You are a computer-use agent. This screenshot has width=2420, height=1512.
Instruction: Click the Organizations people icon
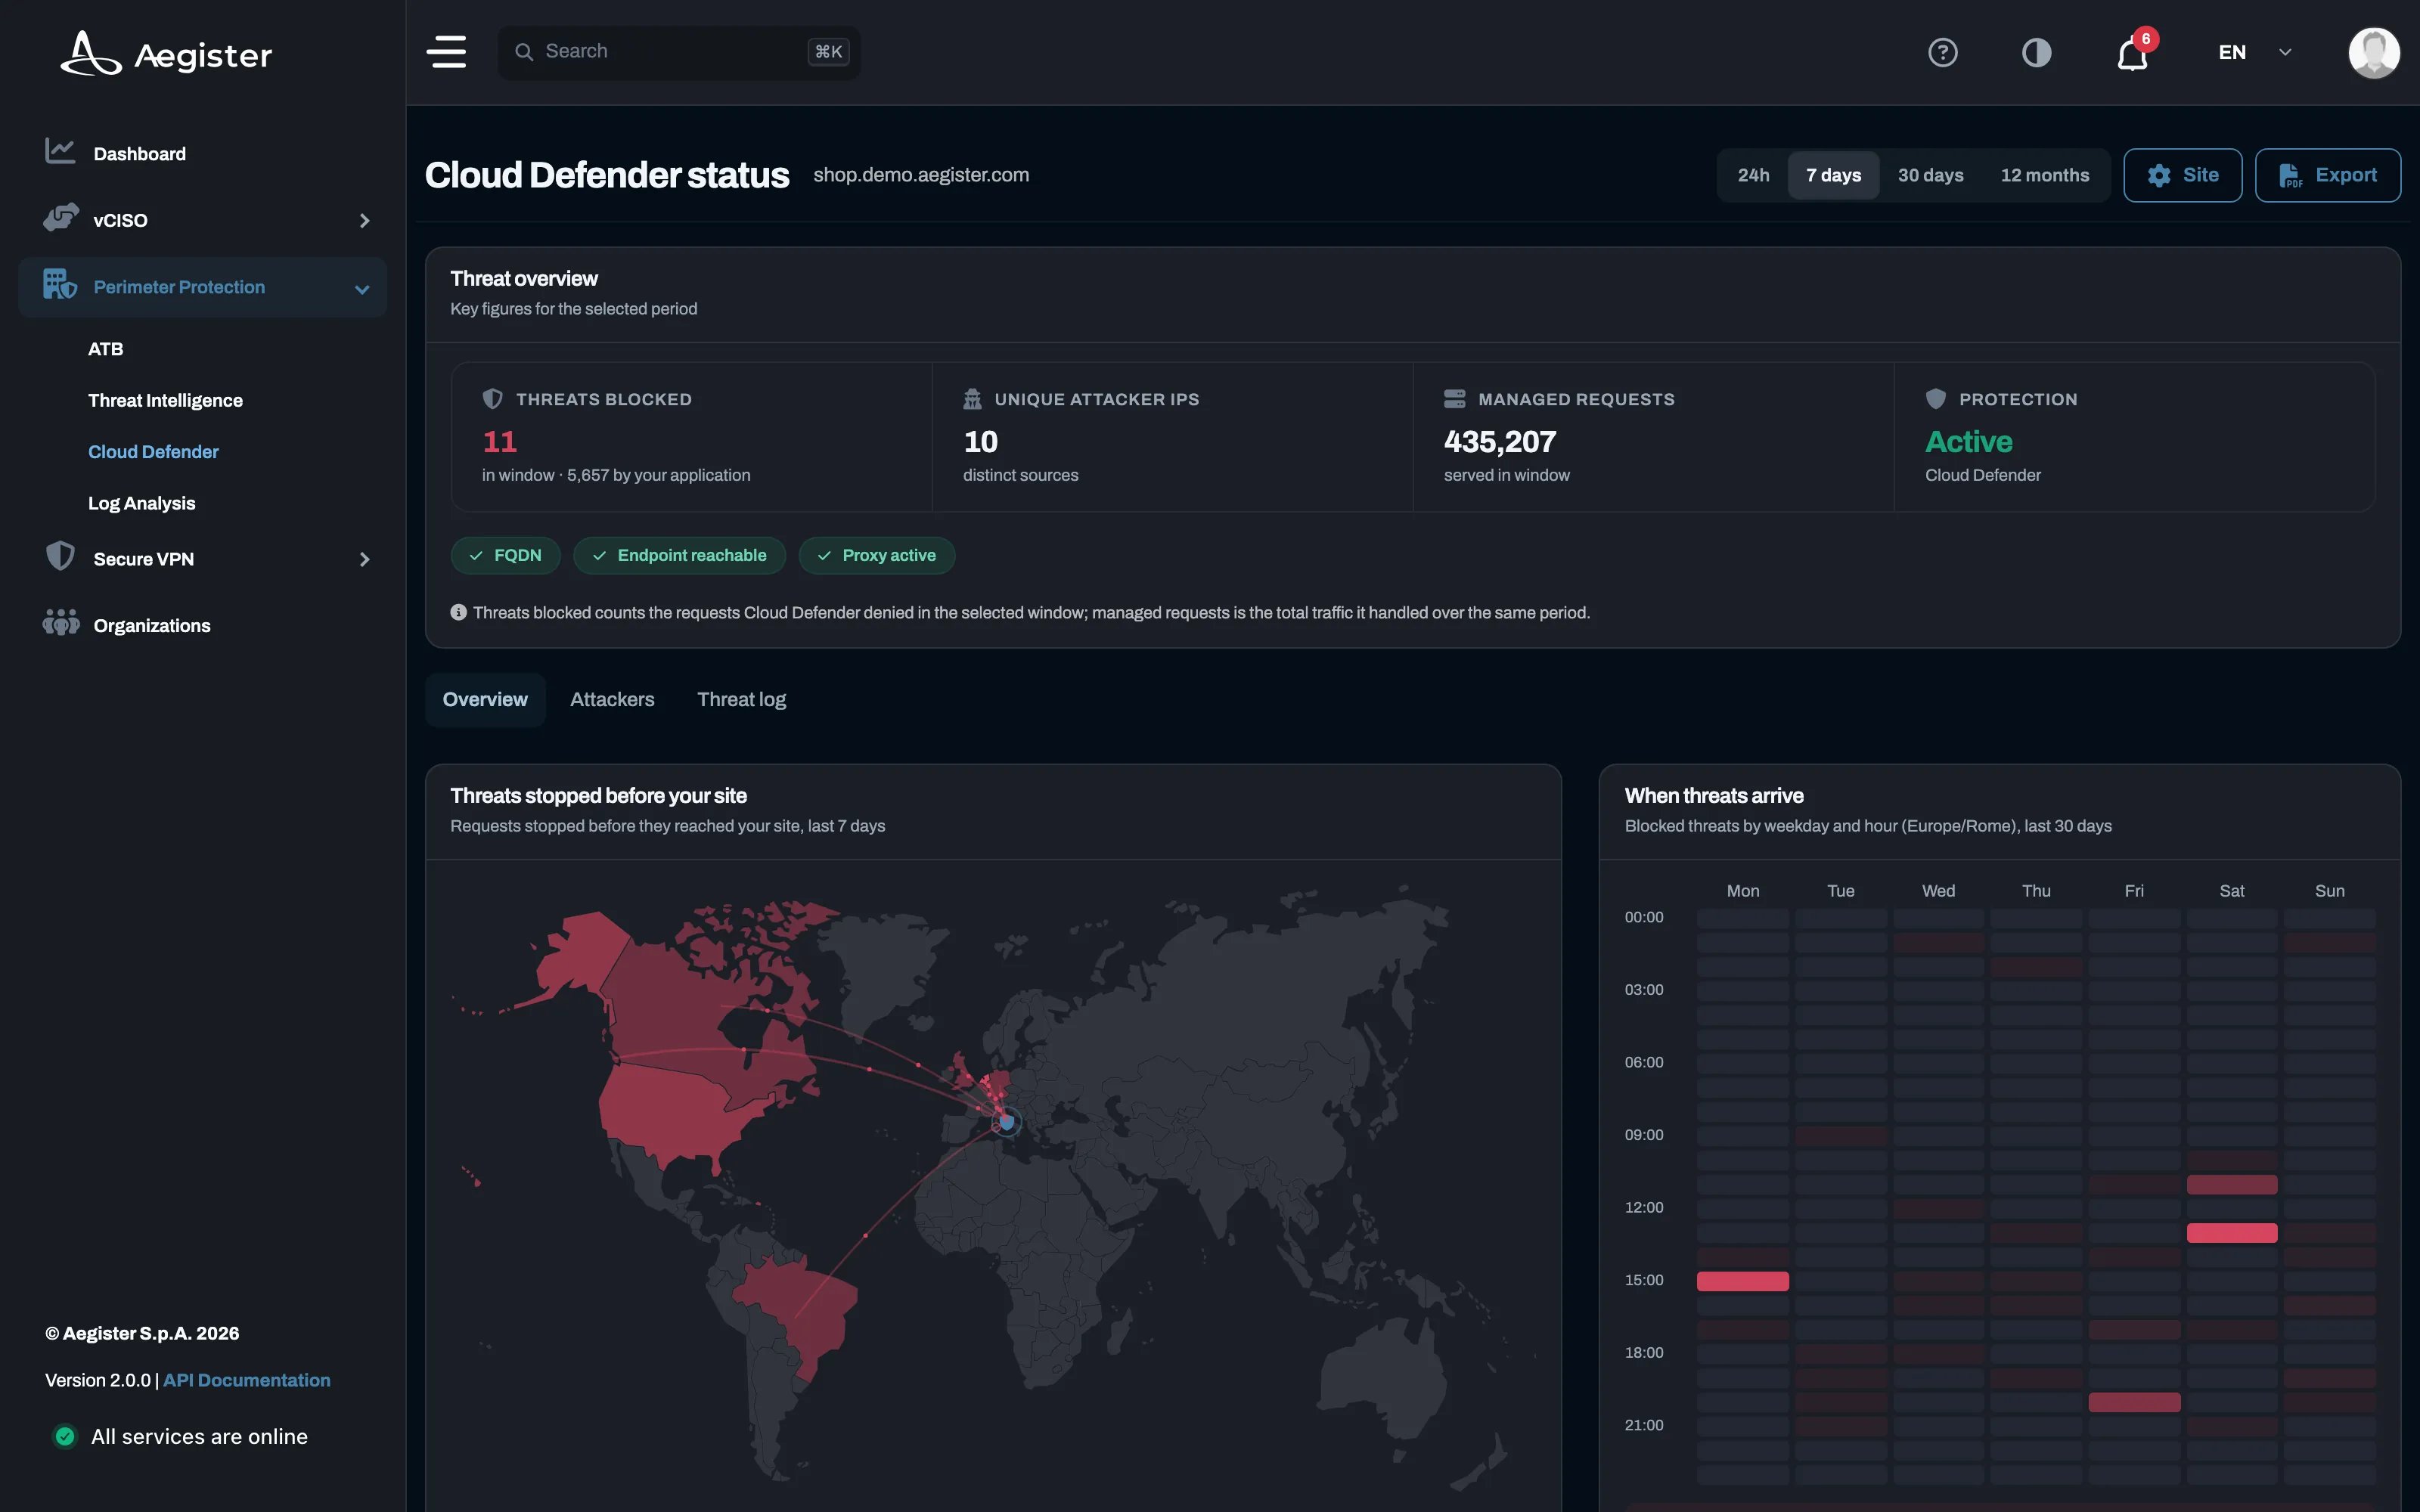[x=61, y=622]
